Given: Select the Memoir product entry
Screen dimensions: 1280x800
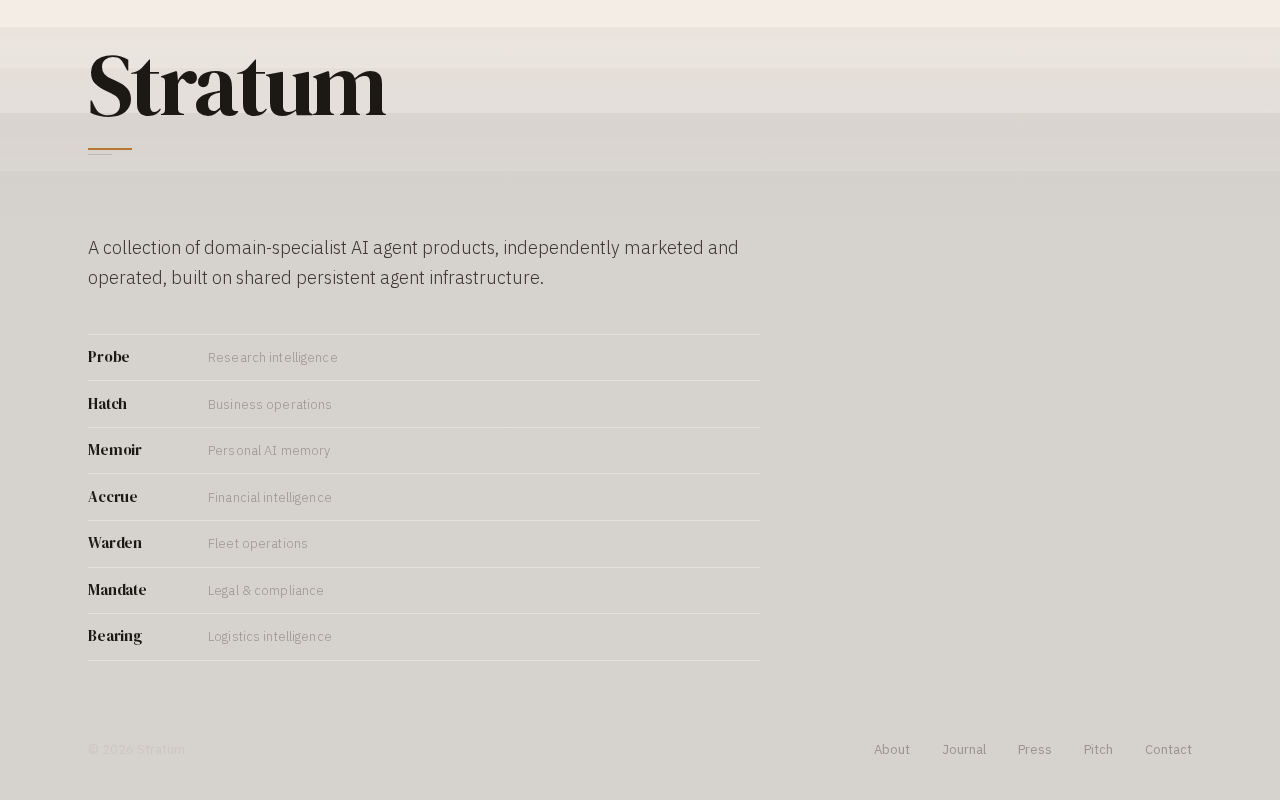Looking at the screenshot, I should [x=114, y=450].
